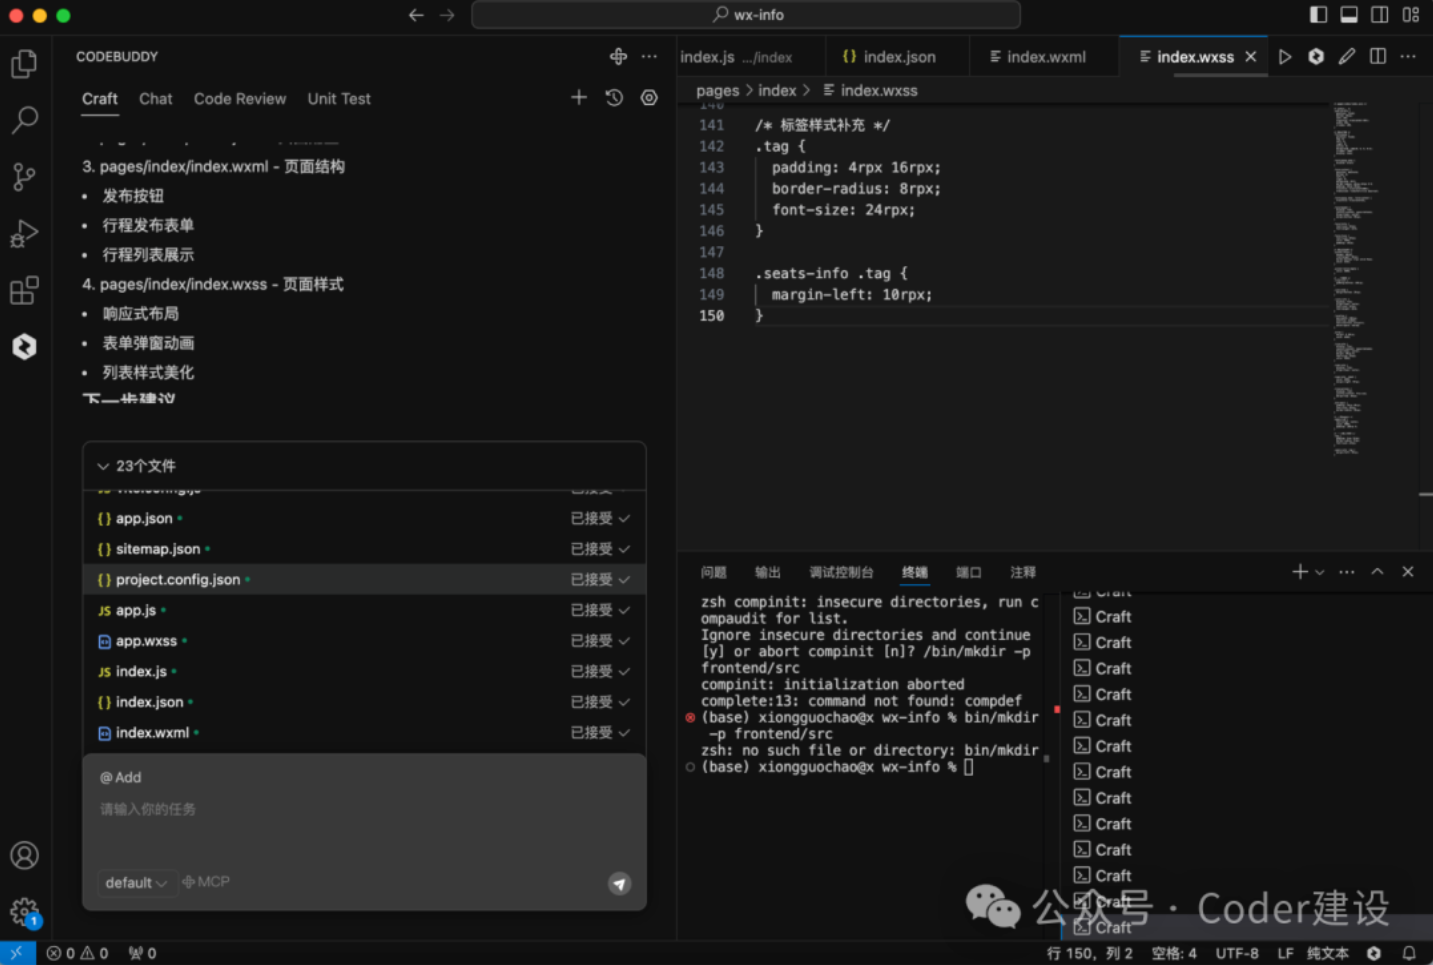Screen dimensions: 1433x965
Task: Click the pages breadcrumb
Action: point(717,90)
